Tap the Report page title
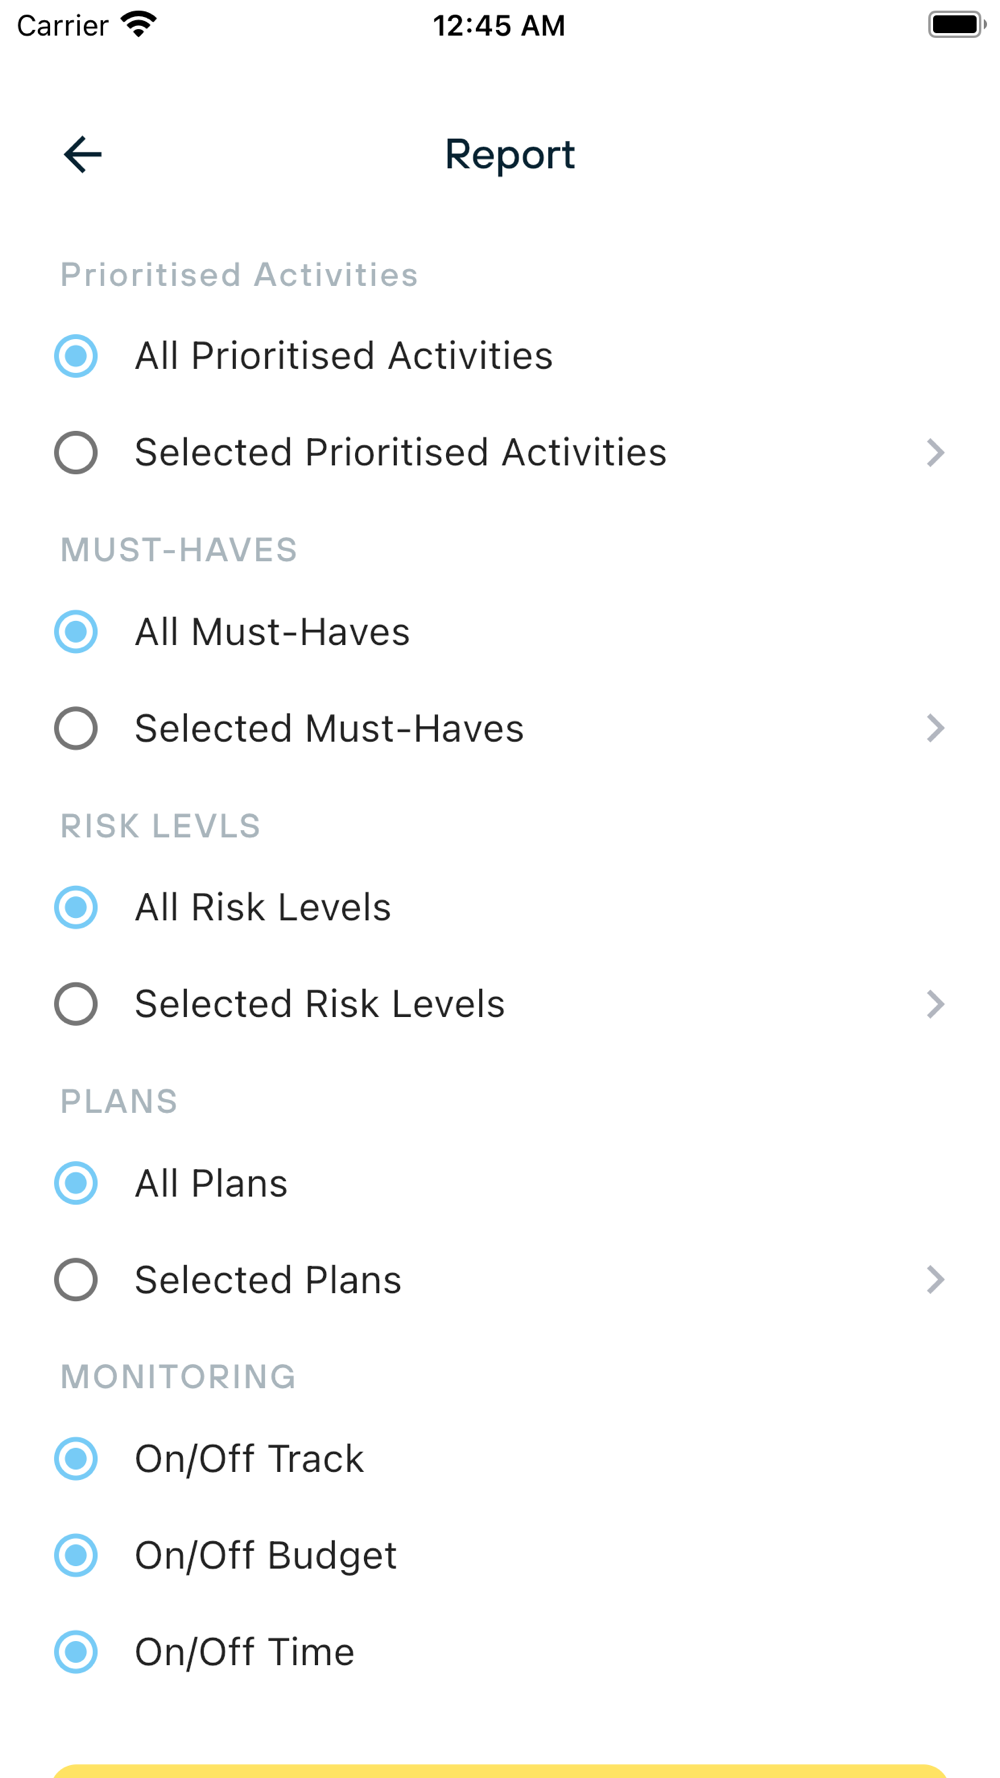 click(x=509, y=155)
